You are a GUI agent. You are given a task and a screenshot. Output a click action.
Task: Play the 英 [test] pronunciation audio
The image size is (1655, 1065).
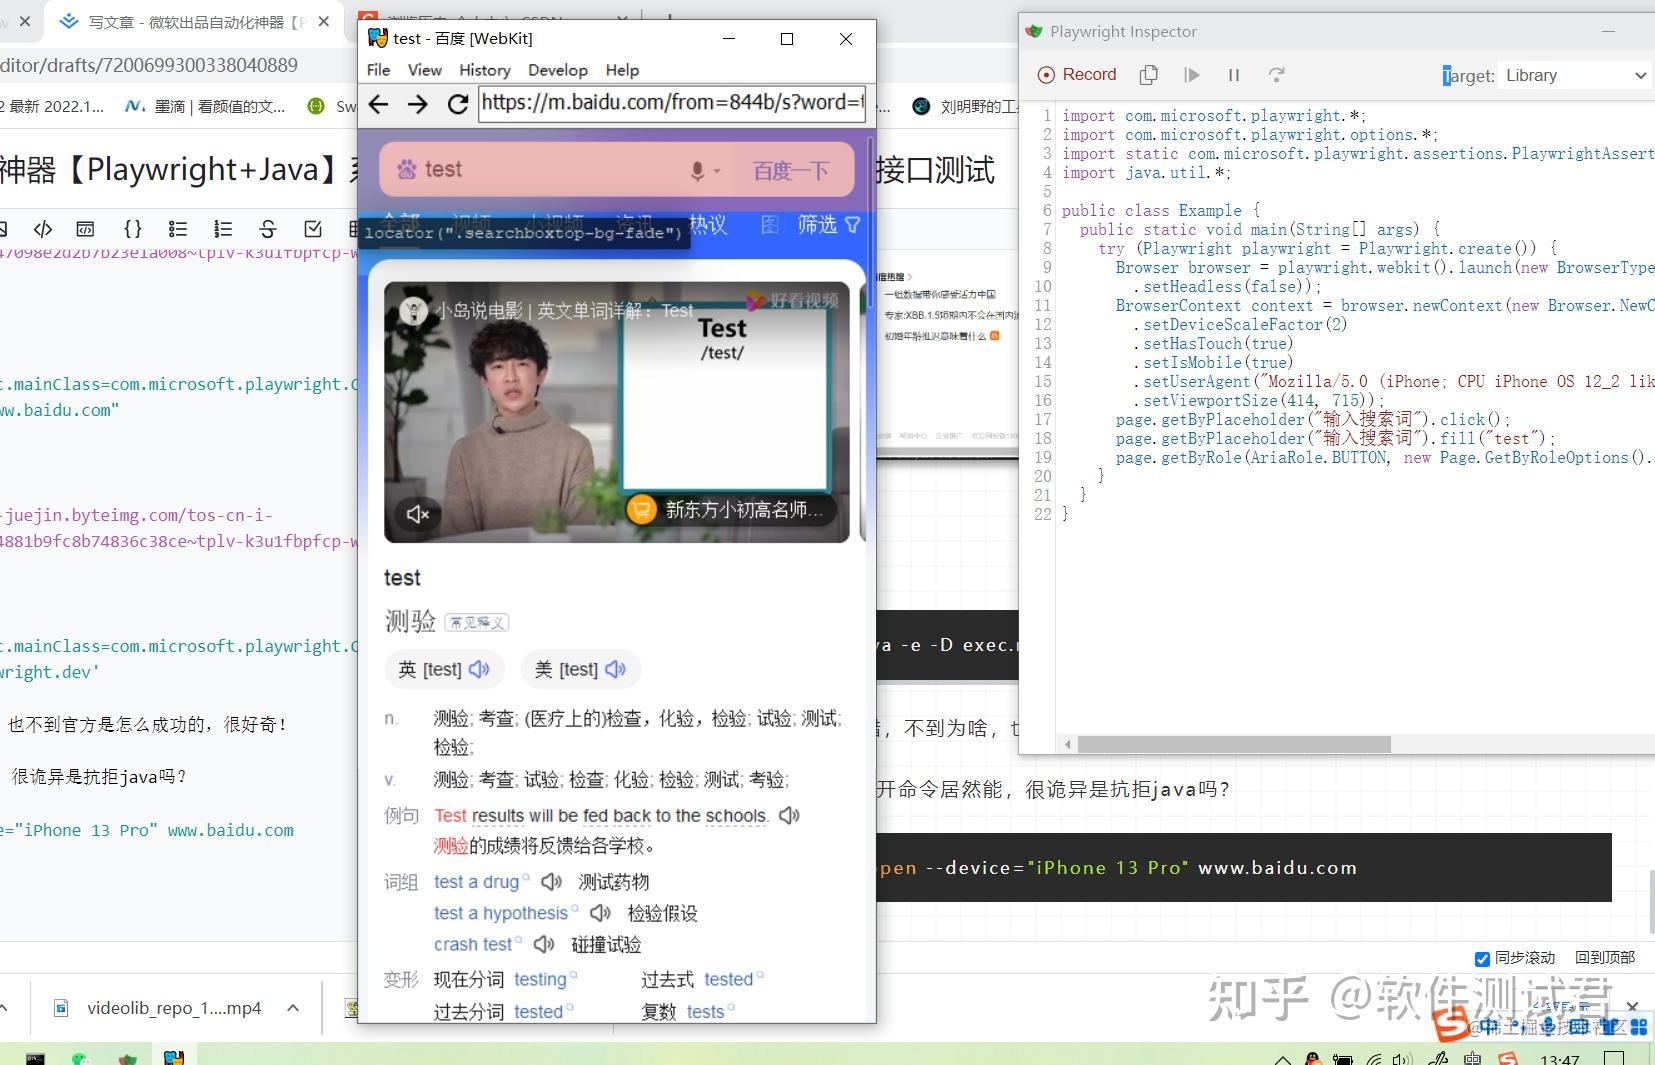[479, 669]
